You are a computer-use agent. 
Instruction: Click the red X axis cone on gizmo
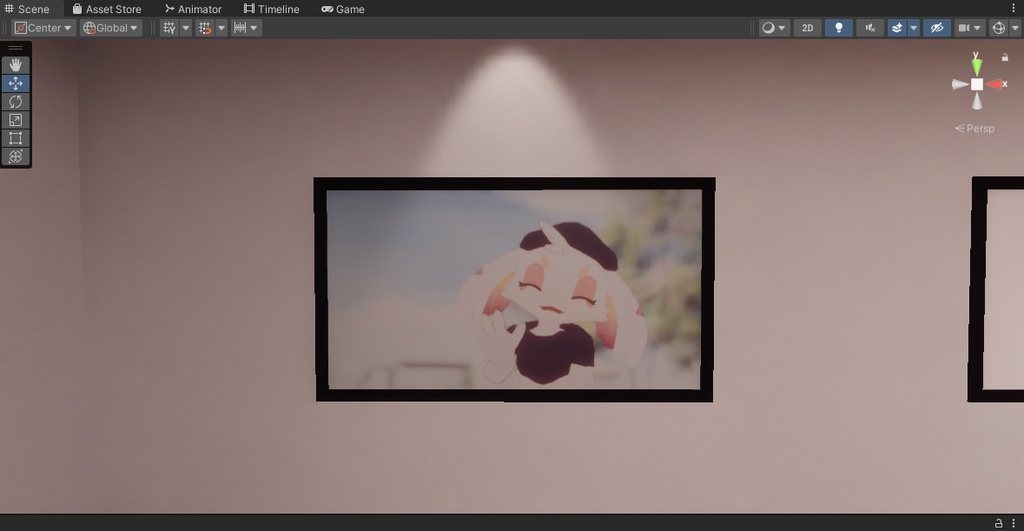point(995,84)
